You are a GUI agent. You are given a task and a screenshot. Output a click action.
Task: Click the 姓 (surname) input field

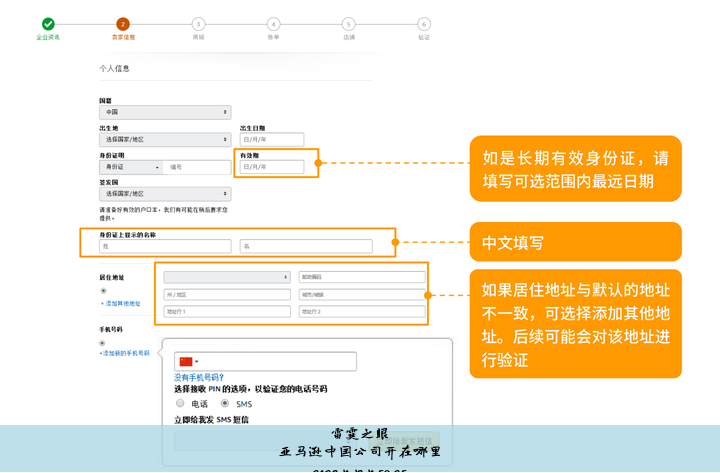pos(165,246)
